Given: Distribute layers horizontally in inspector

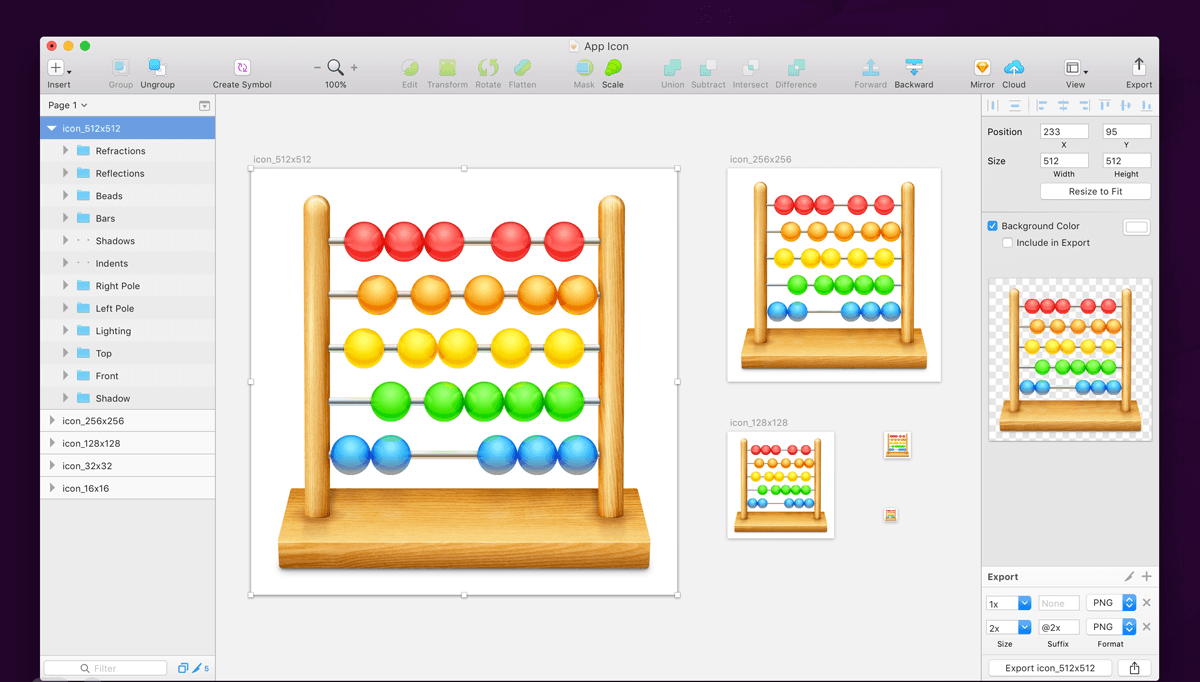Looking at the screenshot, I should 993,105.
